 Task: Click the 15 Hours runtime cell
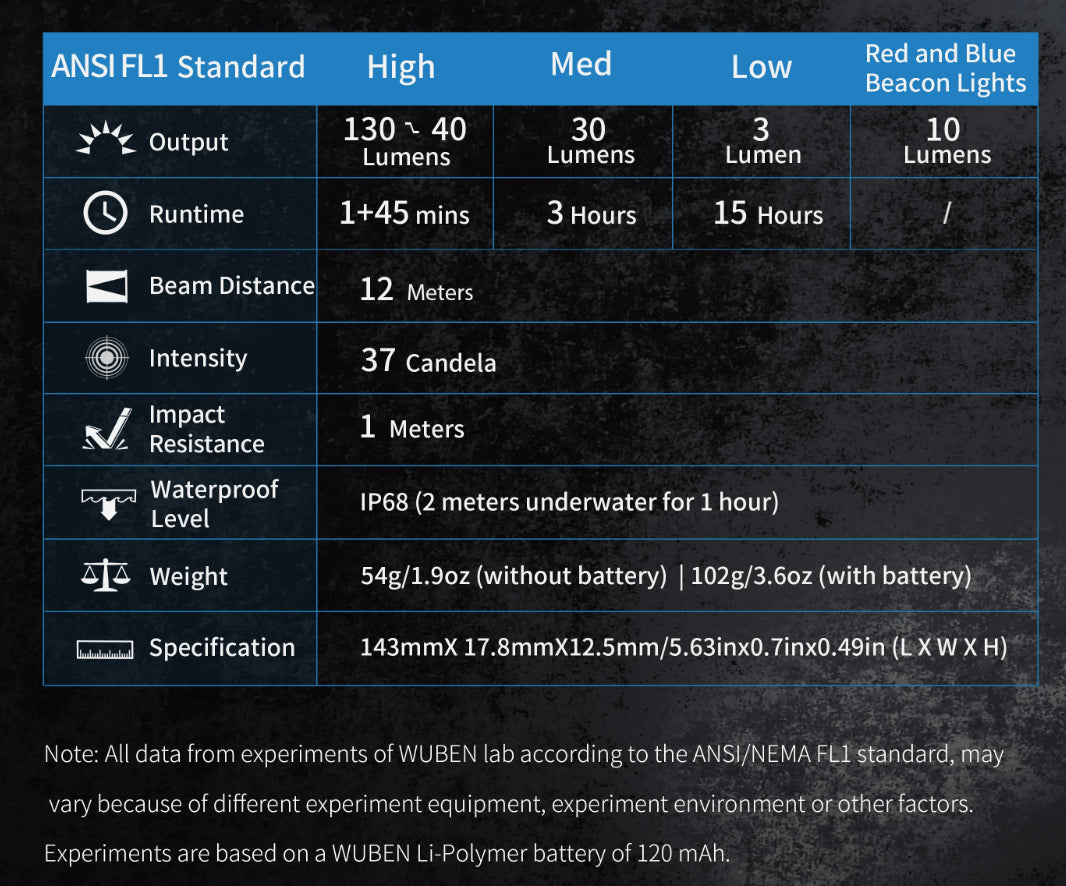(x=767, y=214)
